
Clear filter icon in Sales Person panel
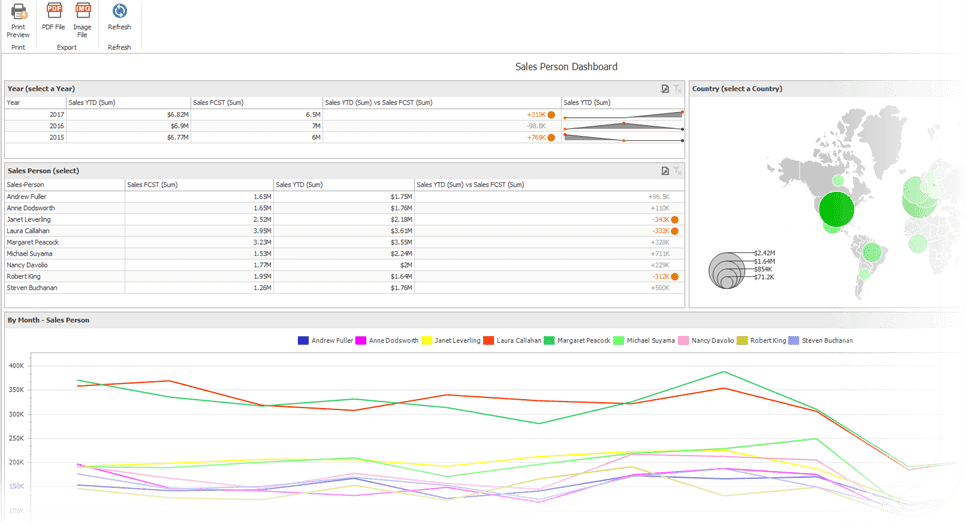pyautogui.click(x=678, y=171)
